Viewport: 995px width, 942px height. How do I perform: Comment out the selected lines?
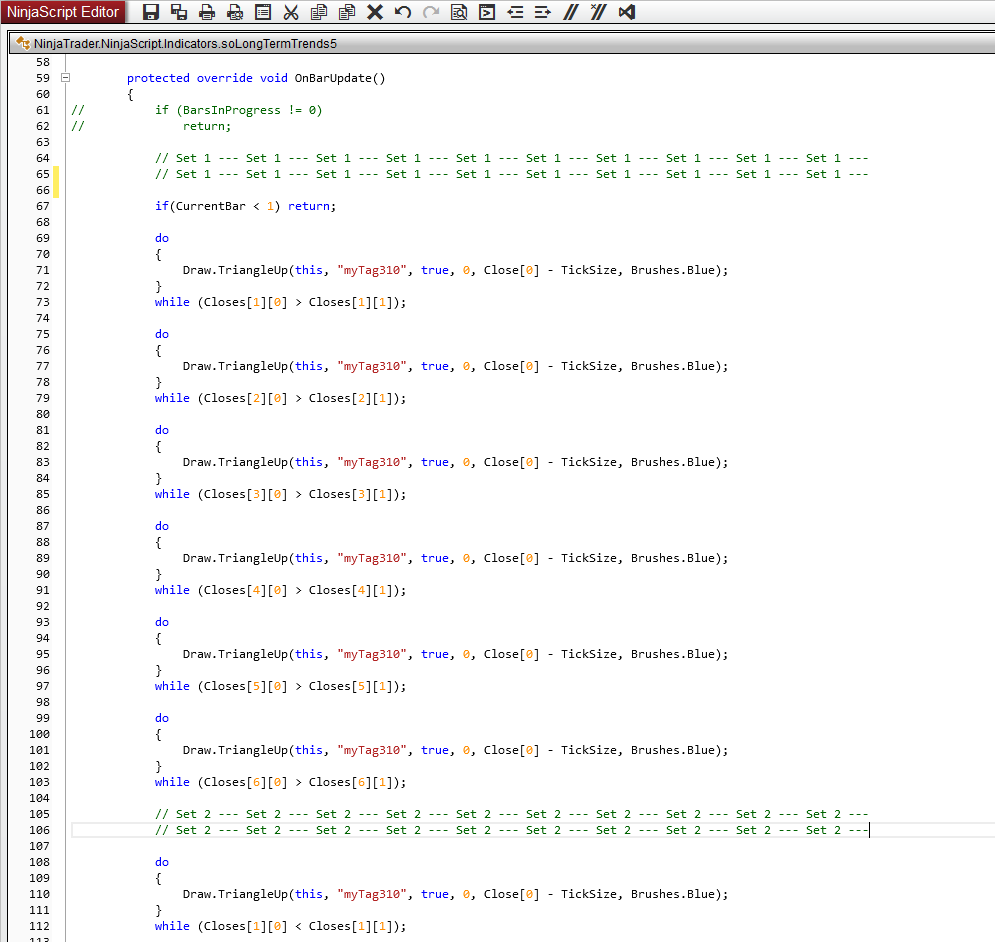pyautogui.click(x=570, y=12)
